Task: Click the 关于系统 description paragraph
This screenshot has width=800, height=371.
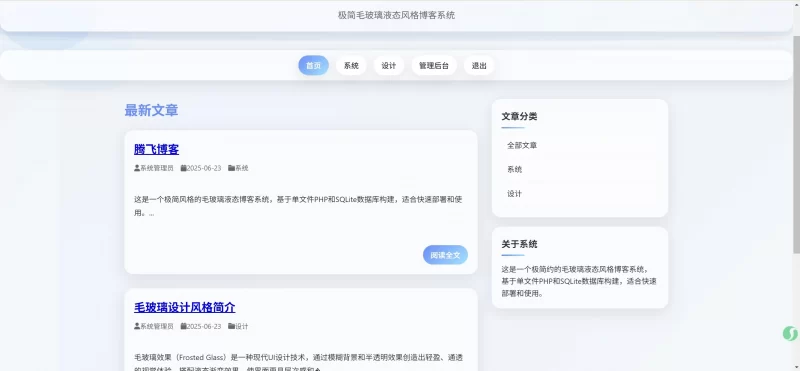Action: 579,281
